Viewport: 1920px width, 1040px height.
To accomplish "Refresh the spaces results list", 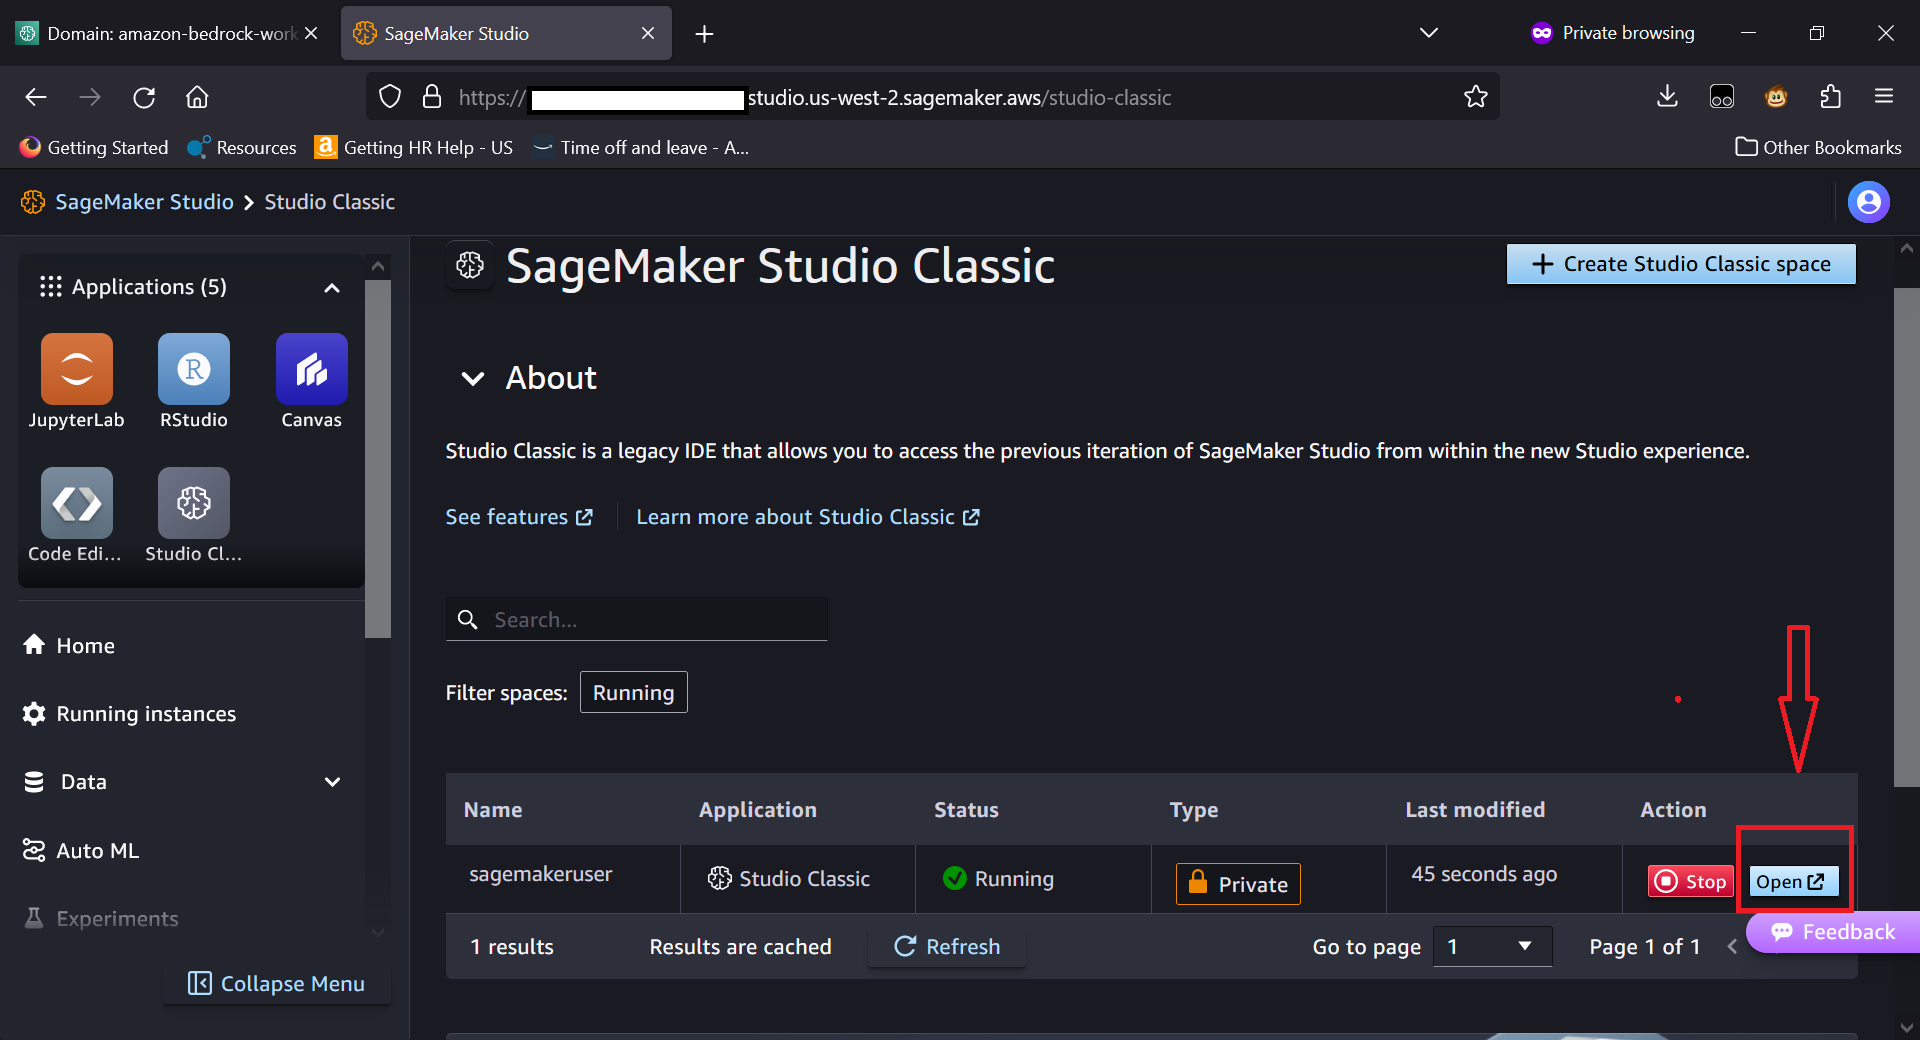I will tap(947, 946).
